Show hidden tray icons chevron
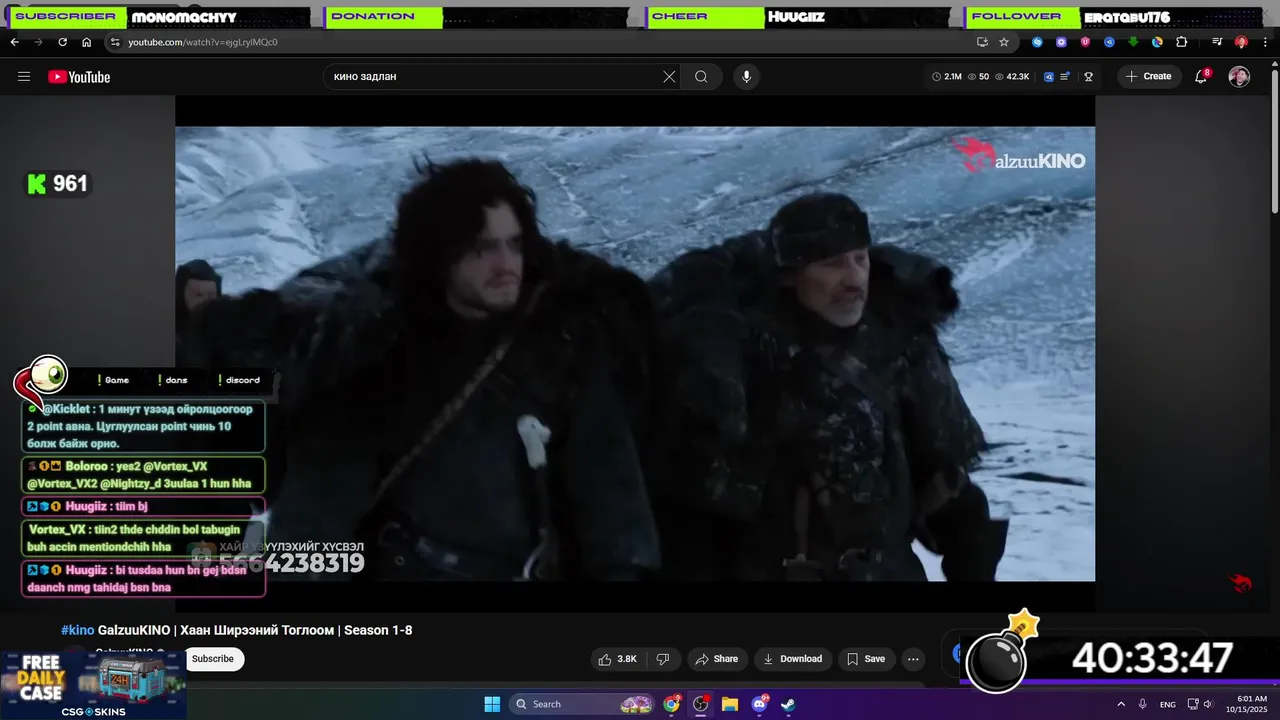This screenshot has width=1280, height=720. click(x=1121, y=704)
